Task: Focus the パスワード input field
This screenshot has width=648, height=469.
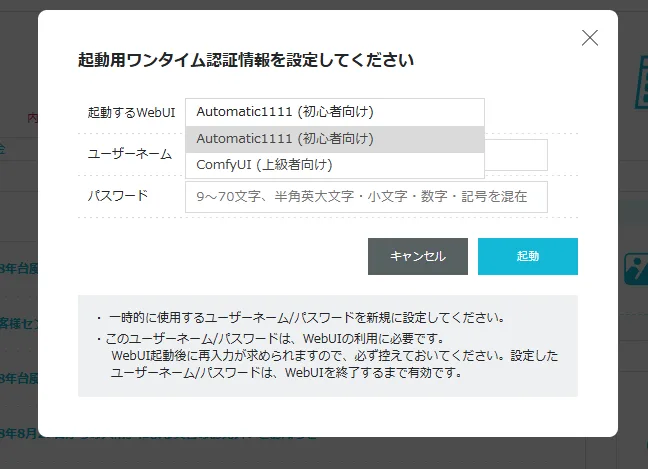Action: [366, 197]
